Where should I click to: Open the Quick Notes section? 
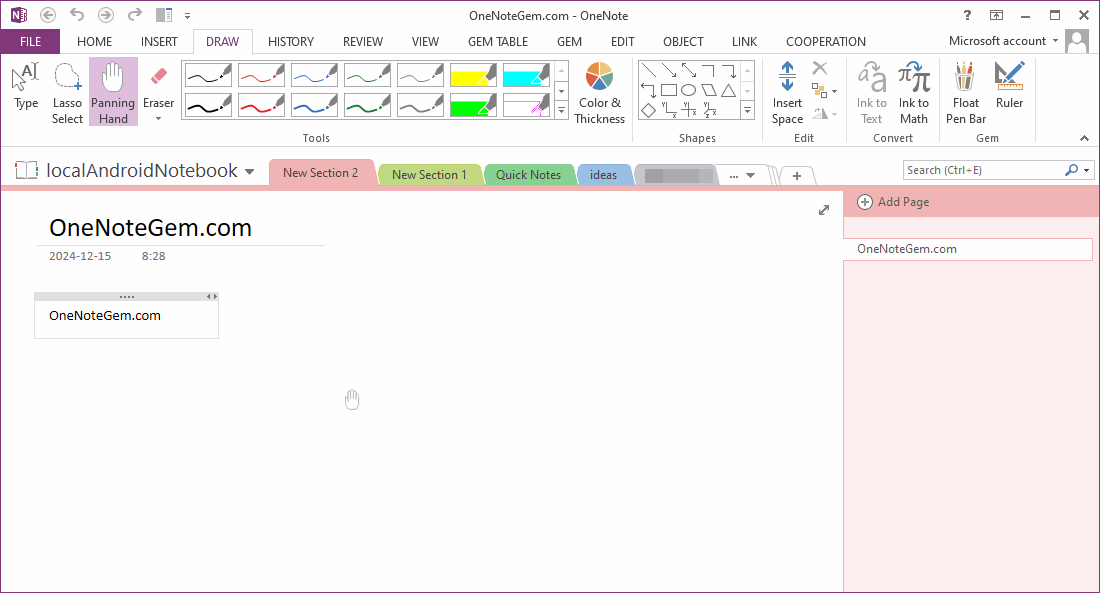(x=528, y=175)
